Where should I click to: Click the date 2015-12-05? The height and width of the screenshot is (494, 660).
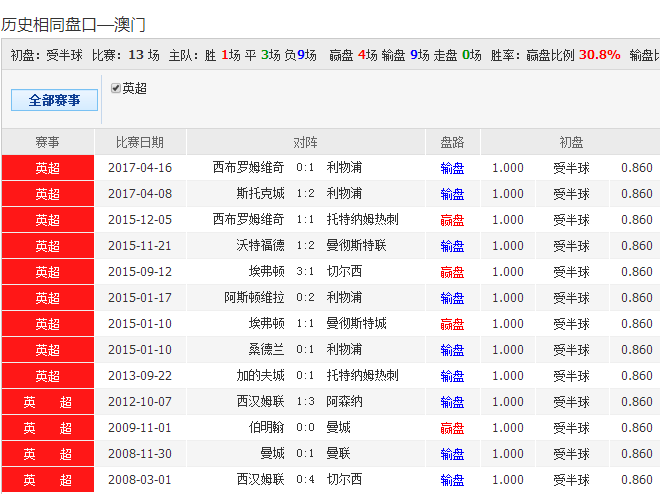click(140, 220)
